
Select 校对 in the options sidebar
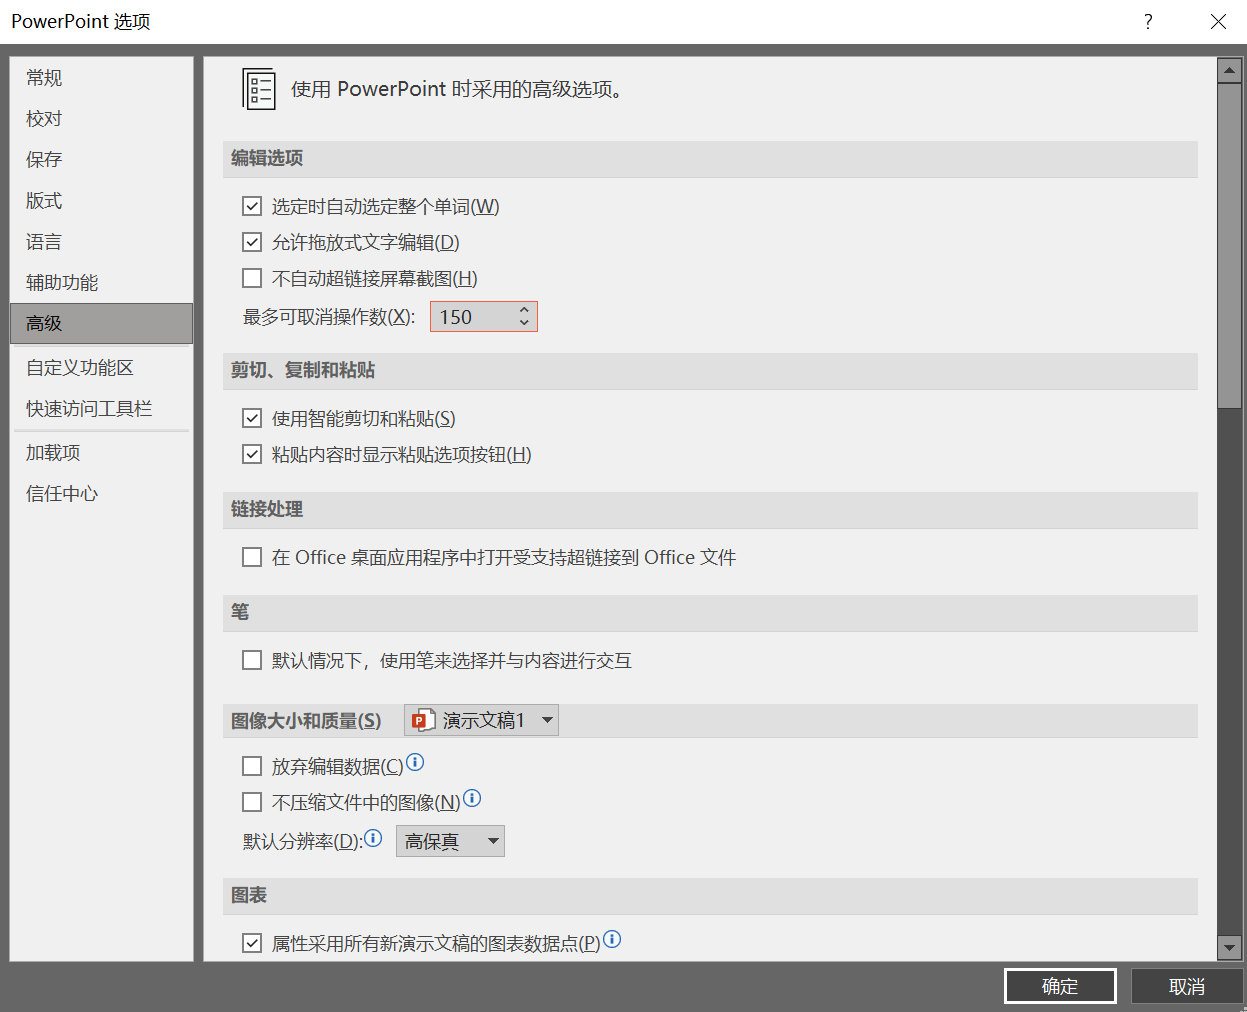[x=101, y=119]
